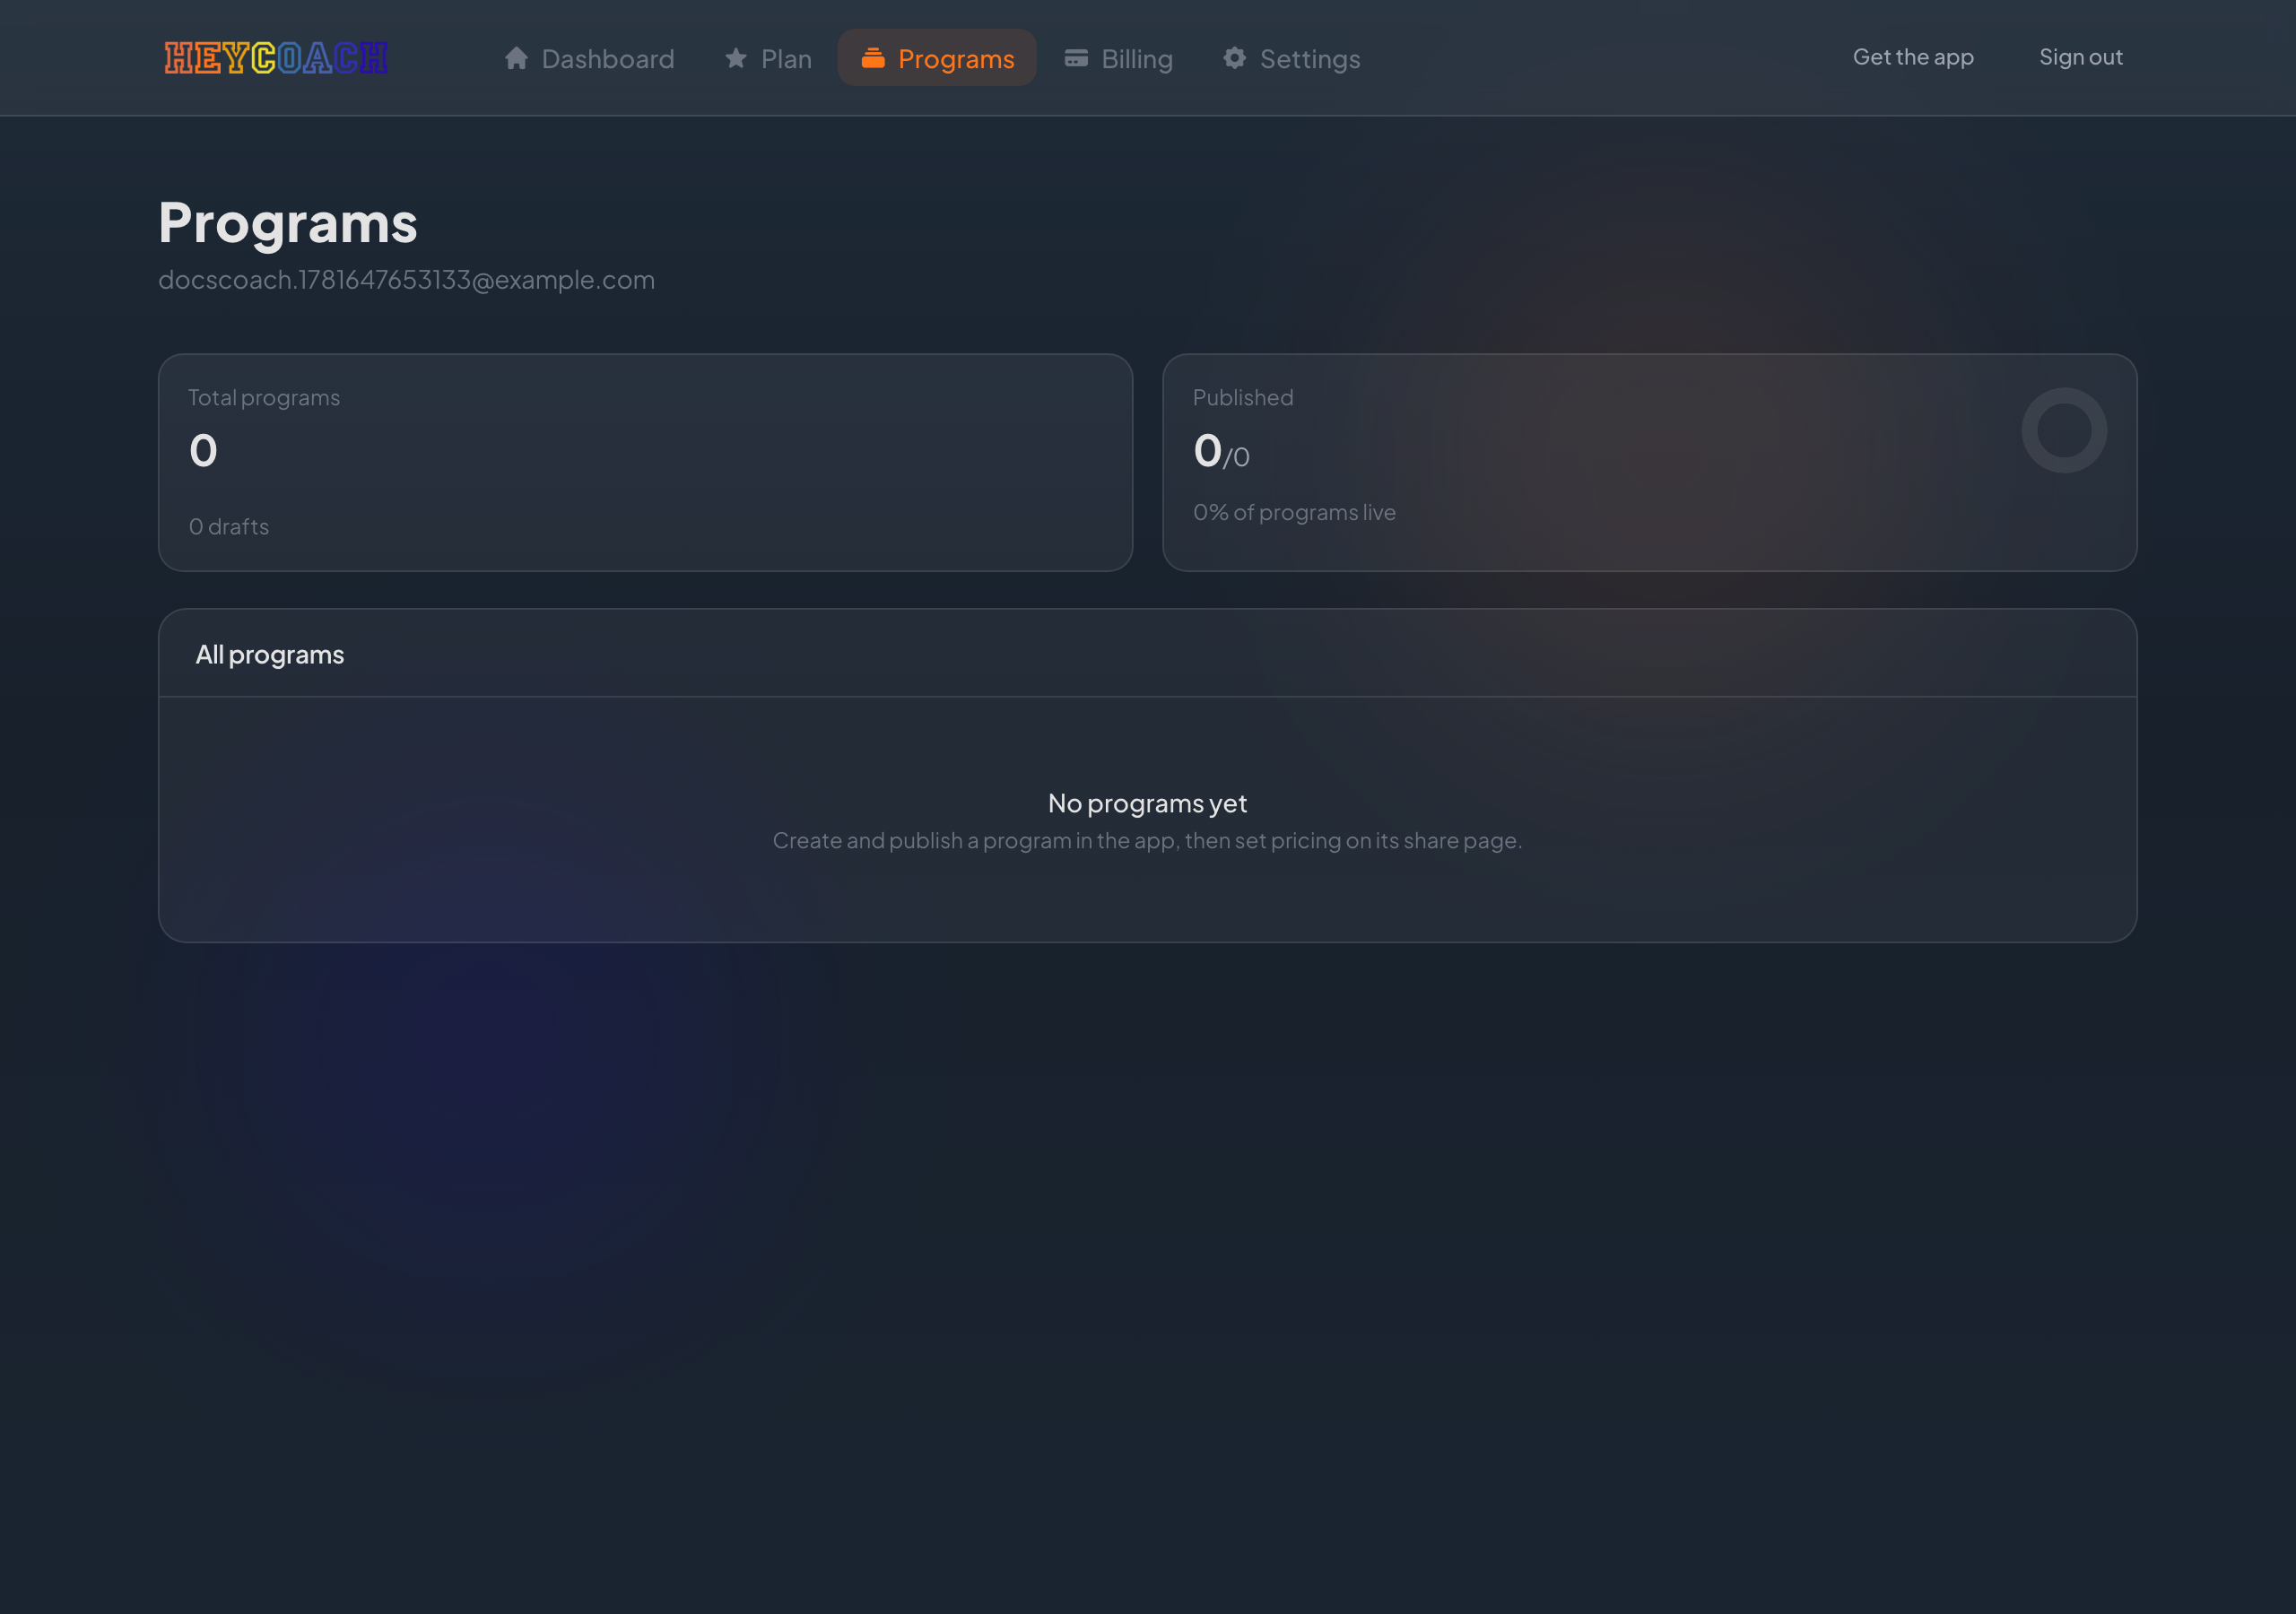Click the Get the app link
This screenshot has height=1614, width=2296.
click(1913, 57)
